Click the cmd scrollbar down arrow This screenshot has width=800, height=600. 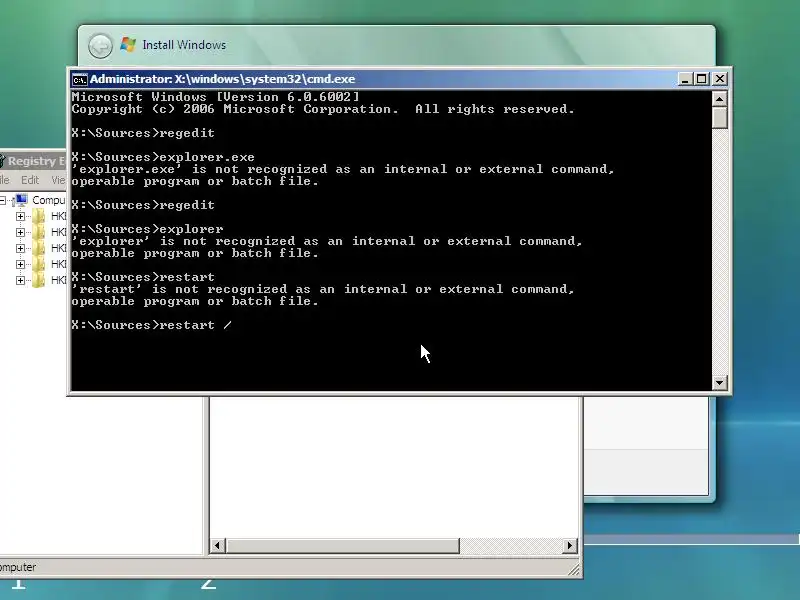(x=719, y=383)
